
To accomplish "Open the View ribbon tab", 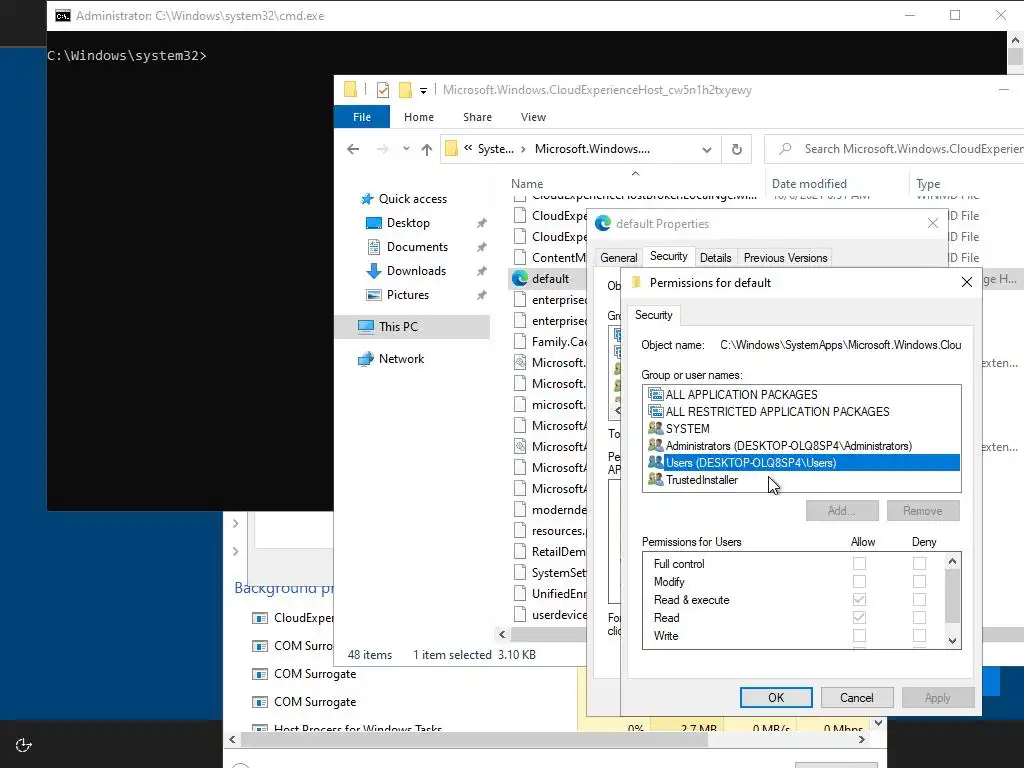I will pyautogui.click(x=533, y=117).
